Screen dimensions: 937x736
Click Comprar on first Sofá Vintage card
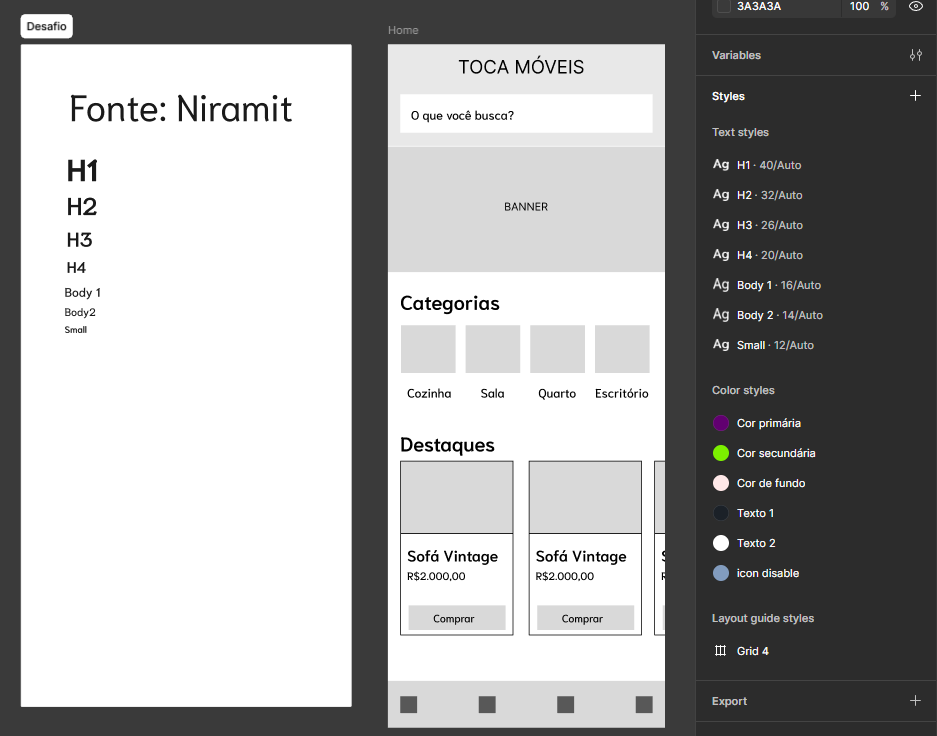pos(457,618)
